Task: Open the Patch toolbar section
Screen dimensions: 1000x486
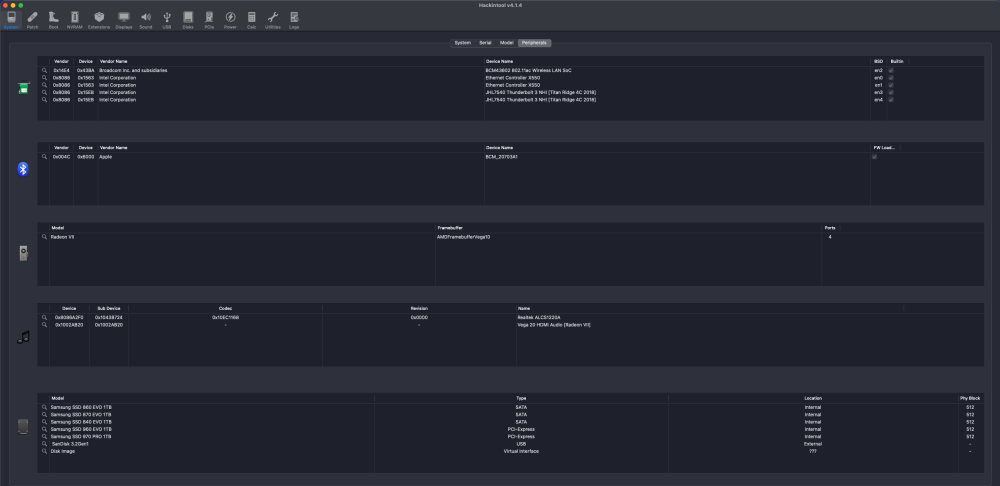Action: tap(33, 20)
